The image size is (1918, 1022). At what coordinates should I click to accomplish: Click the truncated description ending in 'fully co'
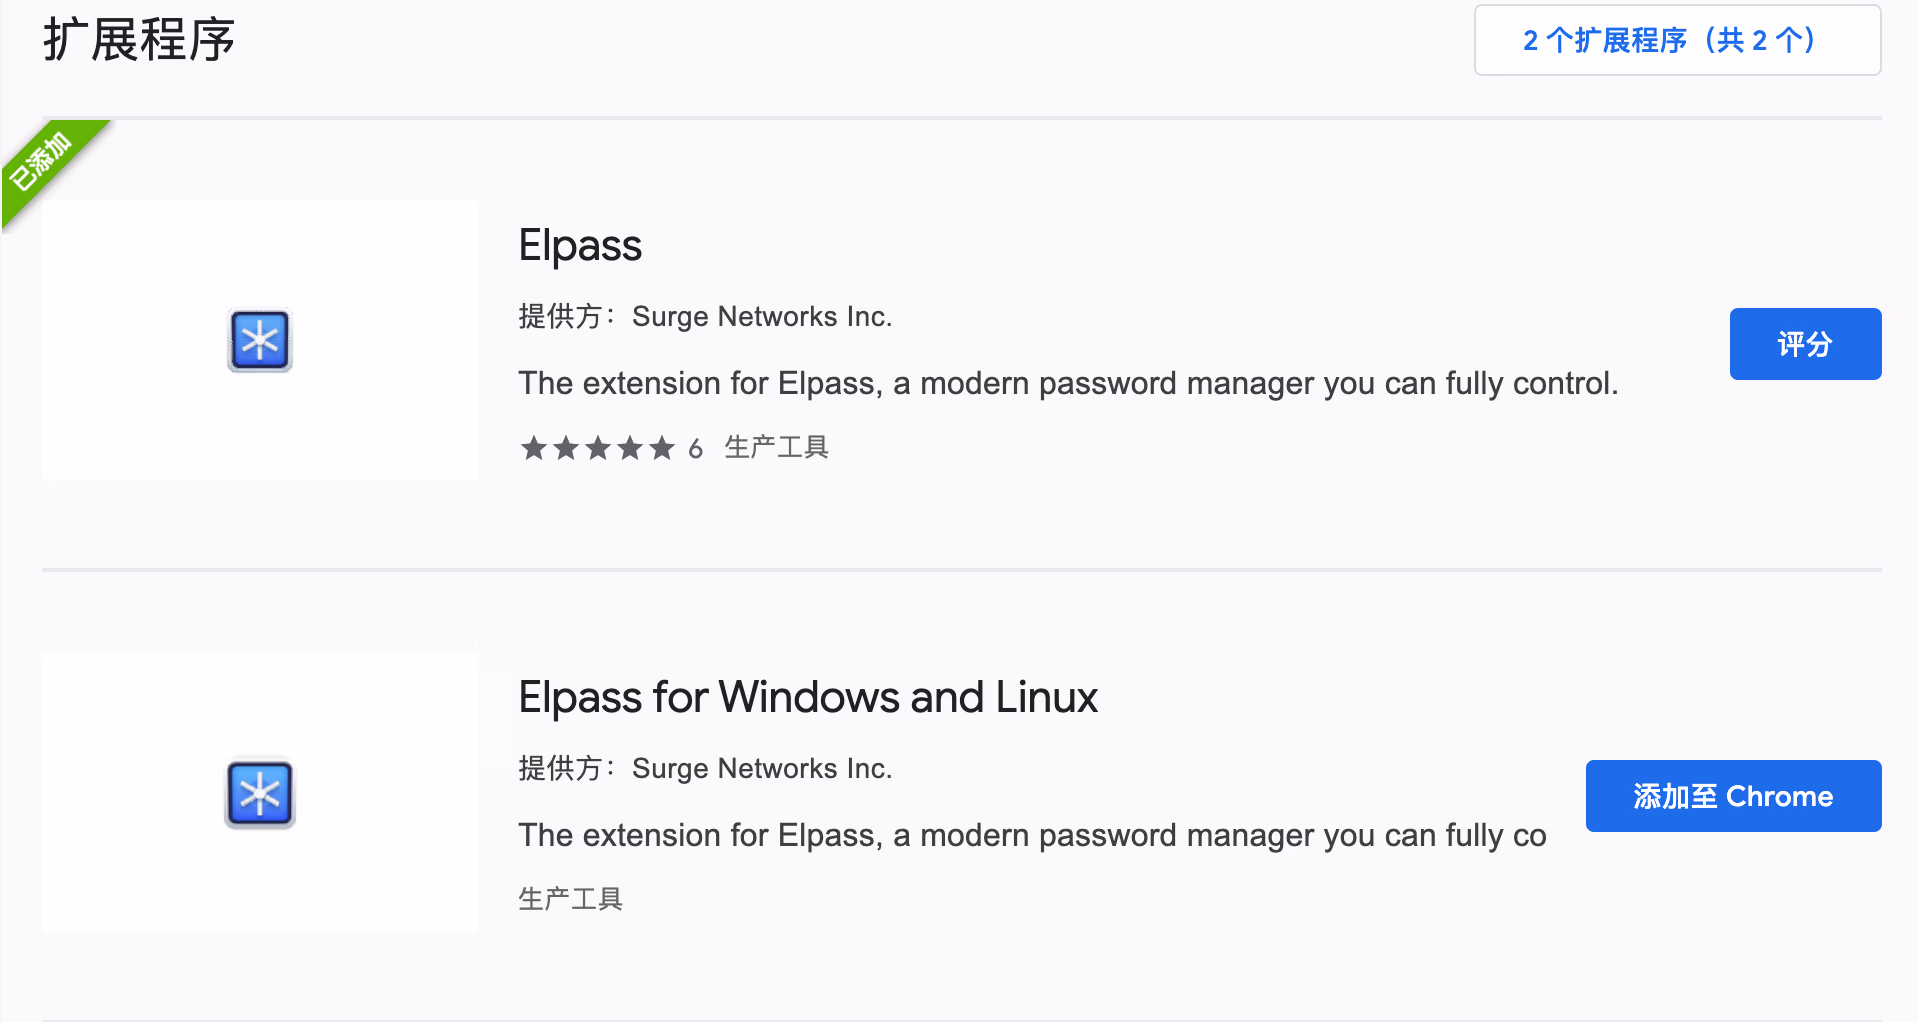point(1031,836)
